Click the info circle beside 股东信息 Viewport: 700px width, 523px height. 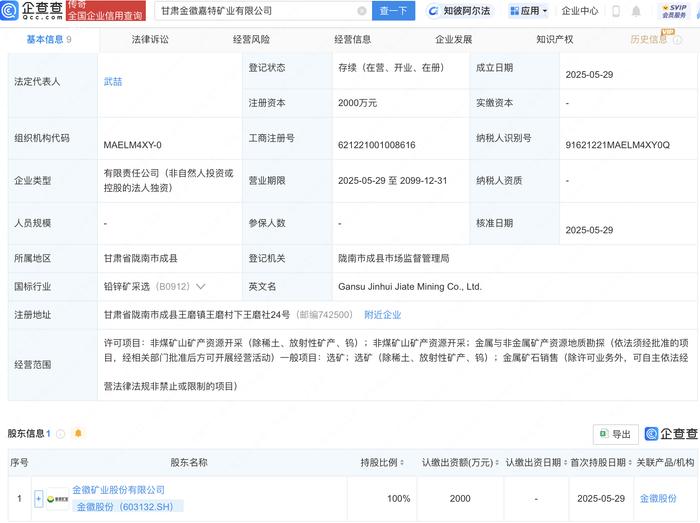pos(61,434)
